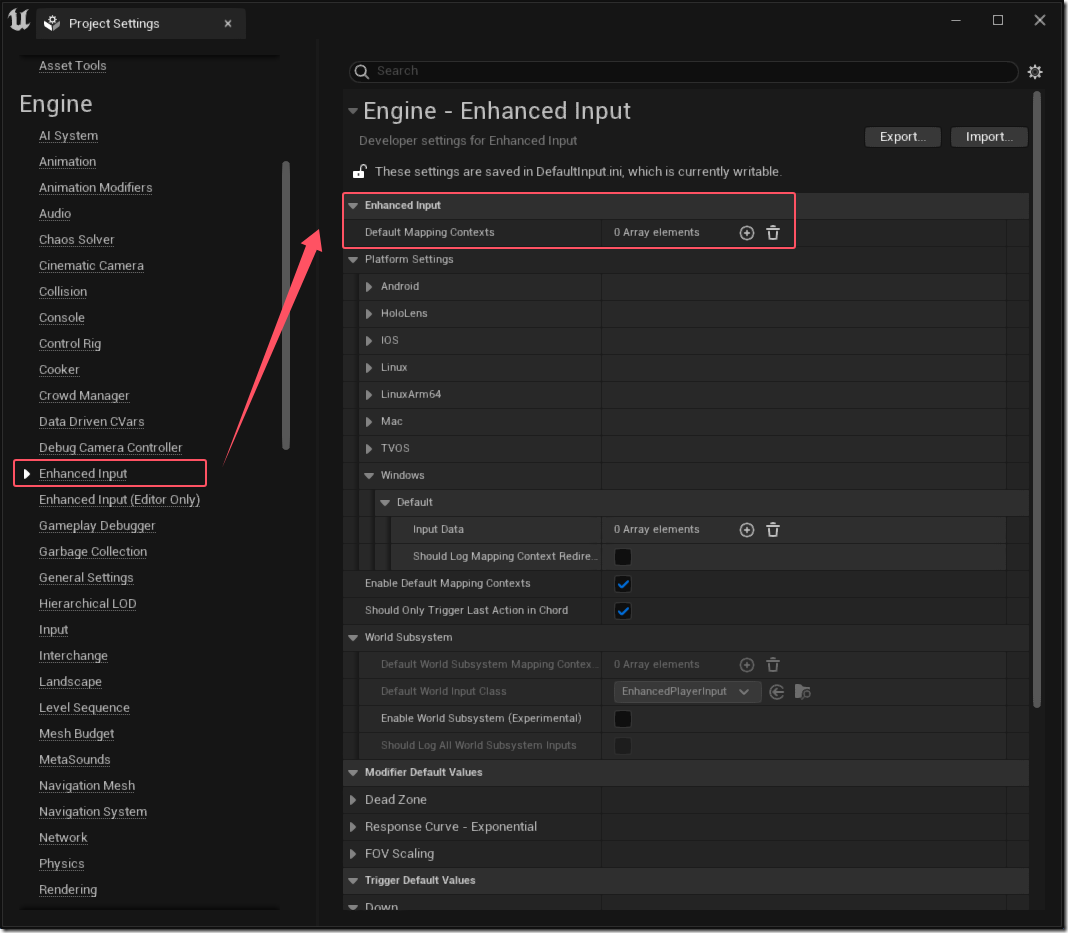Open the settings gear next to search
Screen dimensions: 1068x933
[x=1035, y=72]
